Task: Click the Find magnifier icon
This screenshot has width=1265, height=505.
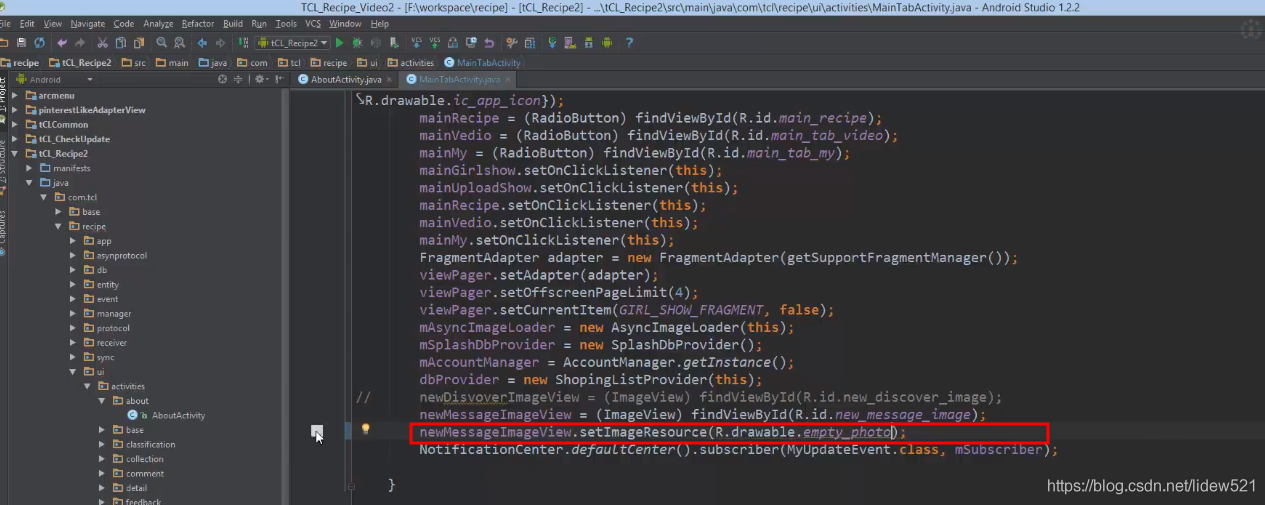Action: [x=161, y=43]
